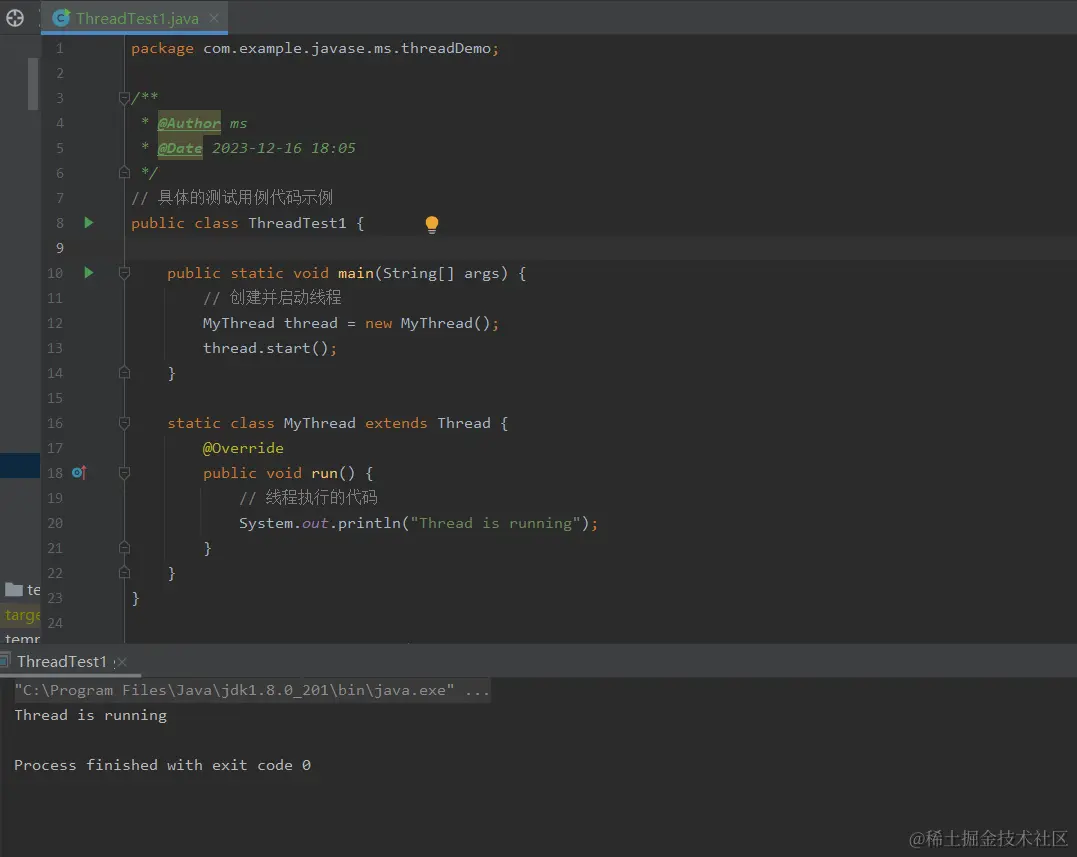Run main method via gutter arrow on line 10
1077x857 pixels.
pos(89,273)
